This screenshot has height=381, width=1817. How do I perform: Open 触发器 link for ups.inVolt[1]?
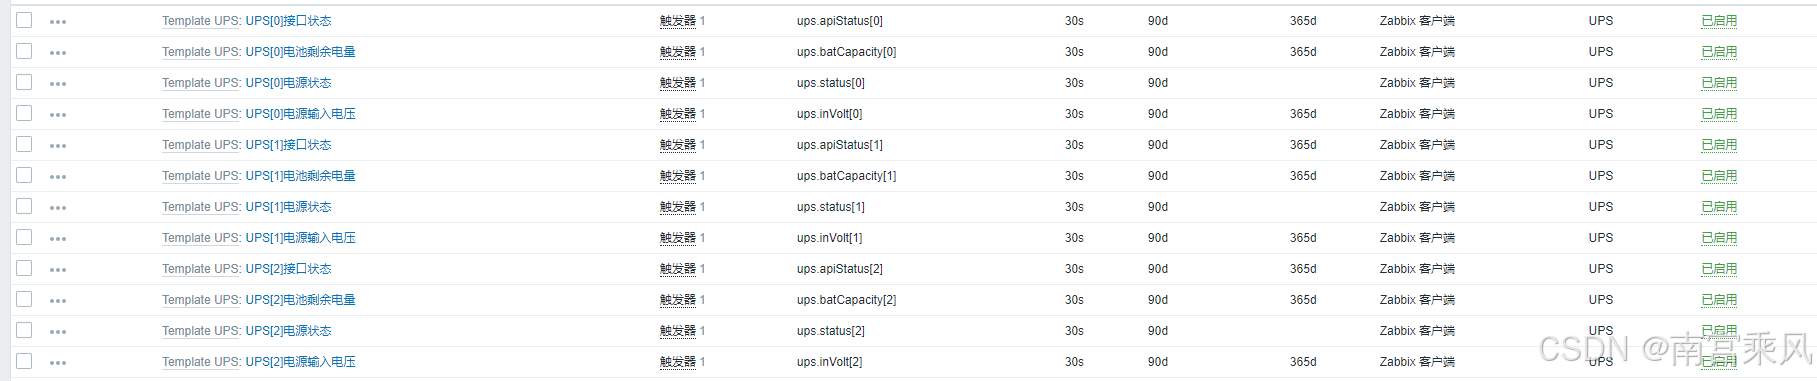point(678,238)
